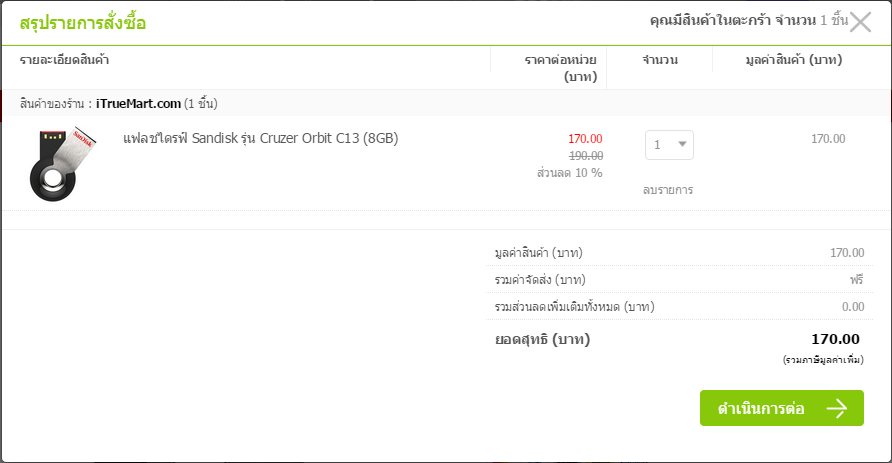Click the arrow icon on the continue button

[x=837, y=408]
